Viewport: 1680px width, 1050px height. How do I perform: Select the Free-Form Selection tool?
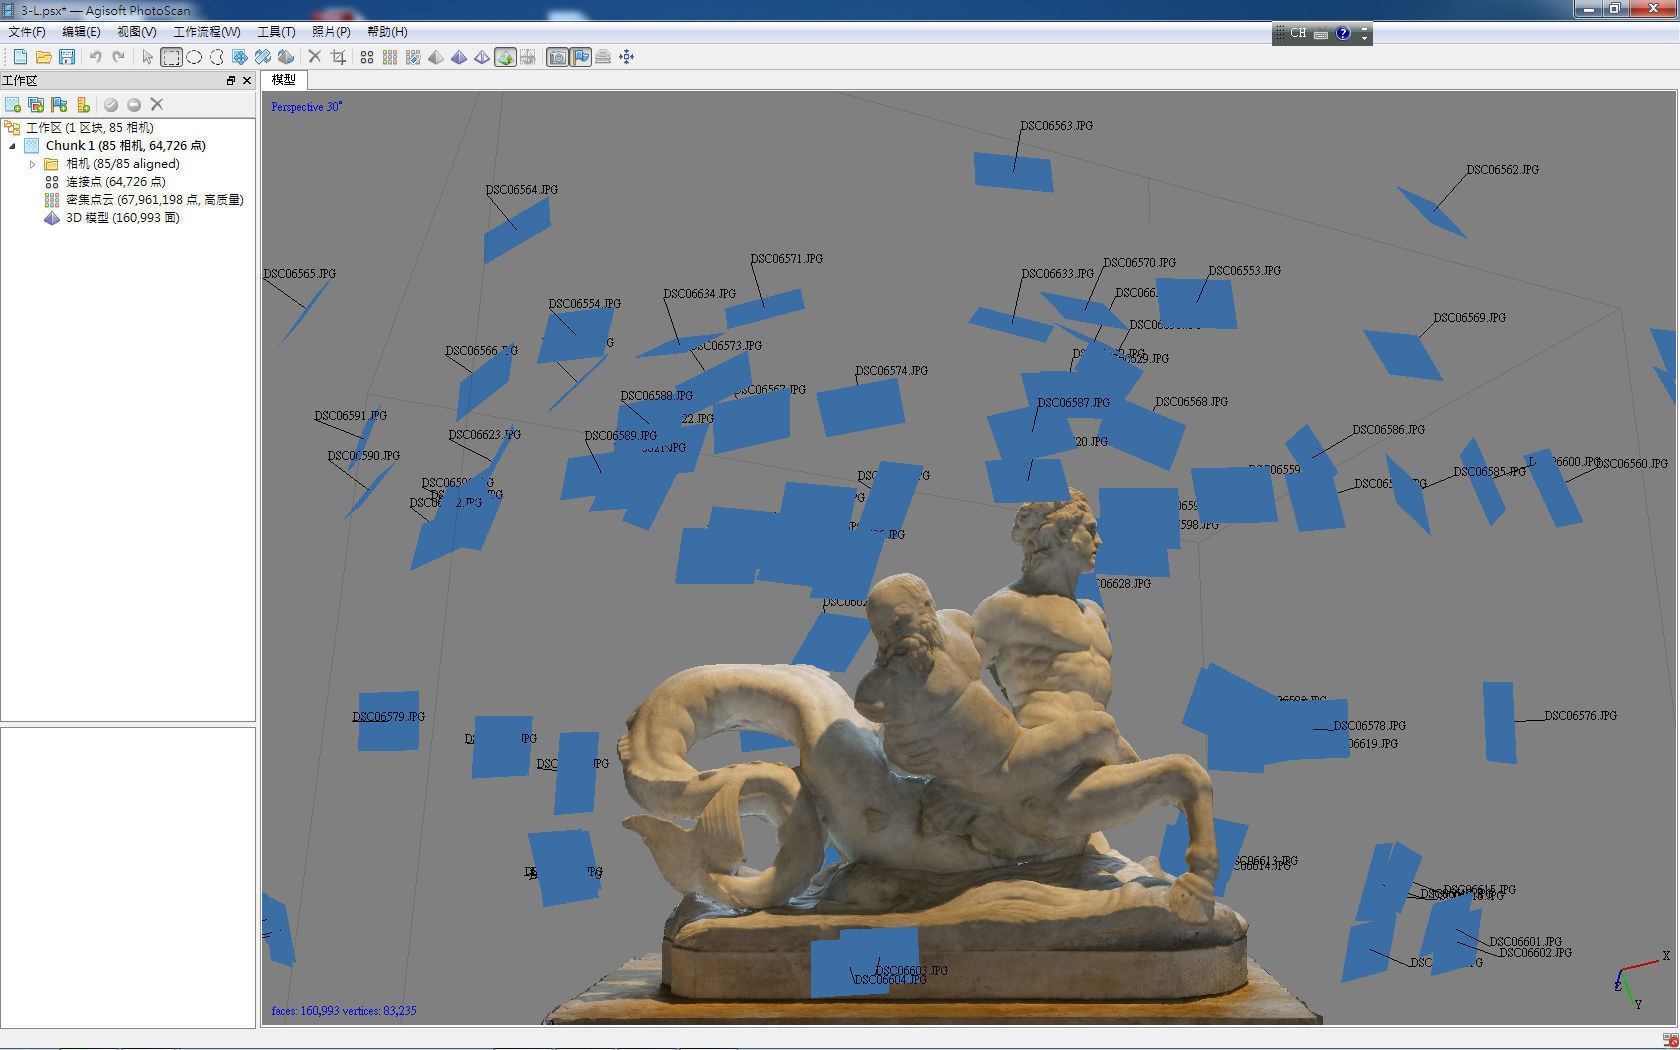[217, 57]
